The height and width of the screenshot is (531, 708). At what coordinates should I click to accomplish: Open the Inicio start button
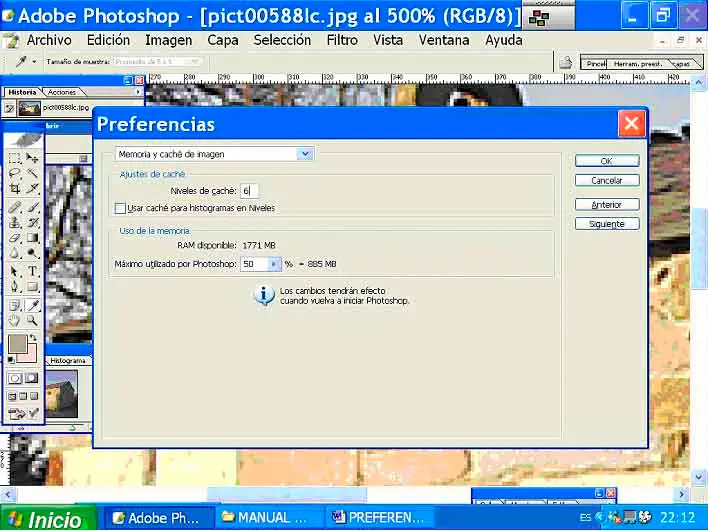pyautogui.click(x=47, y=518)
